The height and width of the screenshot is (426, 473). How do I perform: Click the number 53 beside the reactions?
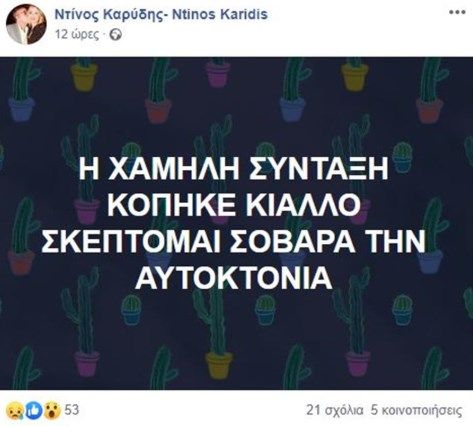click(x=72, y=410)
